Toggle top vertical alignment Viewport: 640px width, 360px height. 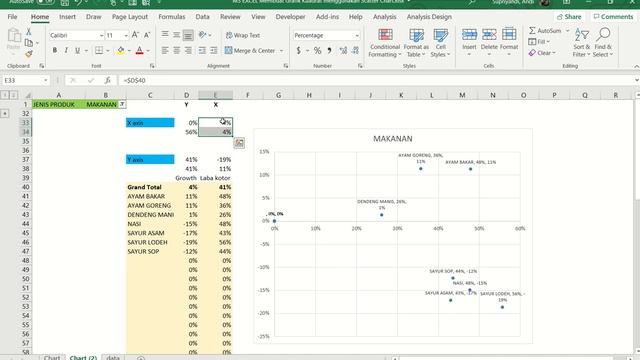165,35
